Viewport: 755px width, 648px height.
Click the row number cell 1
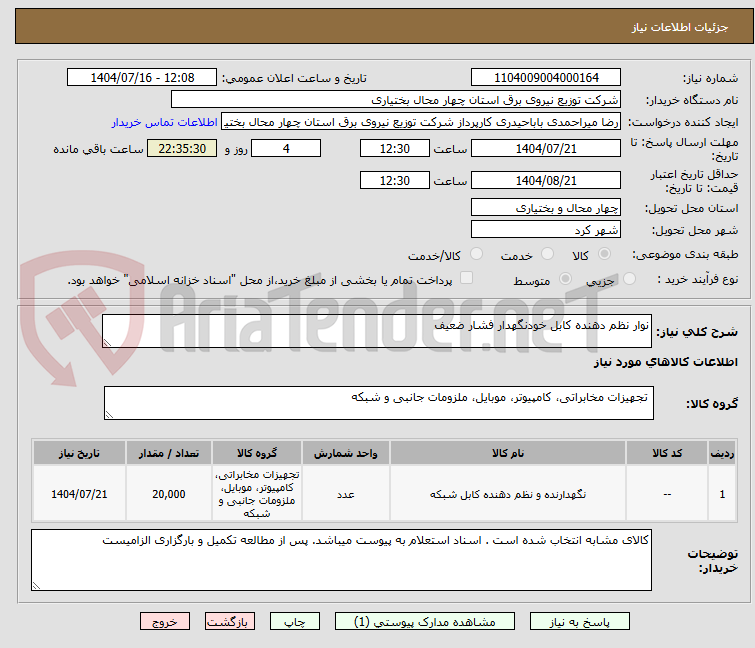[x=722, y=494]
